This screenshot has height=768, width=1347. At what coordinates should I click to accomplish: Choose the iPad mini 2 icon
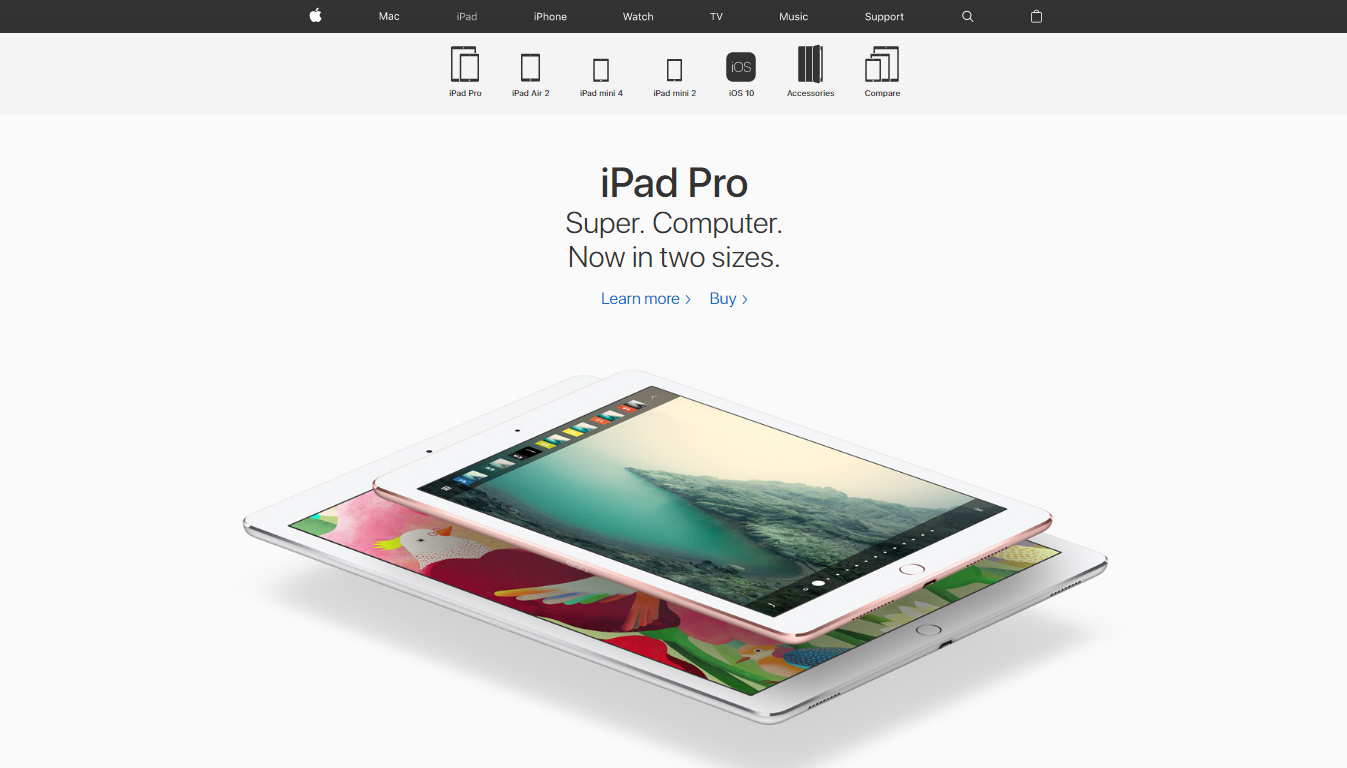[x=674, y=72]
